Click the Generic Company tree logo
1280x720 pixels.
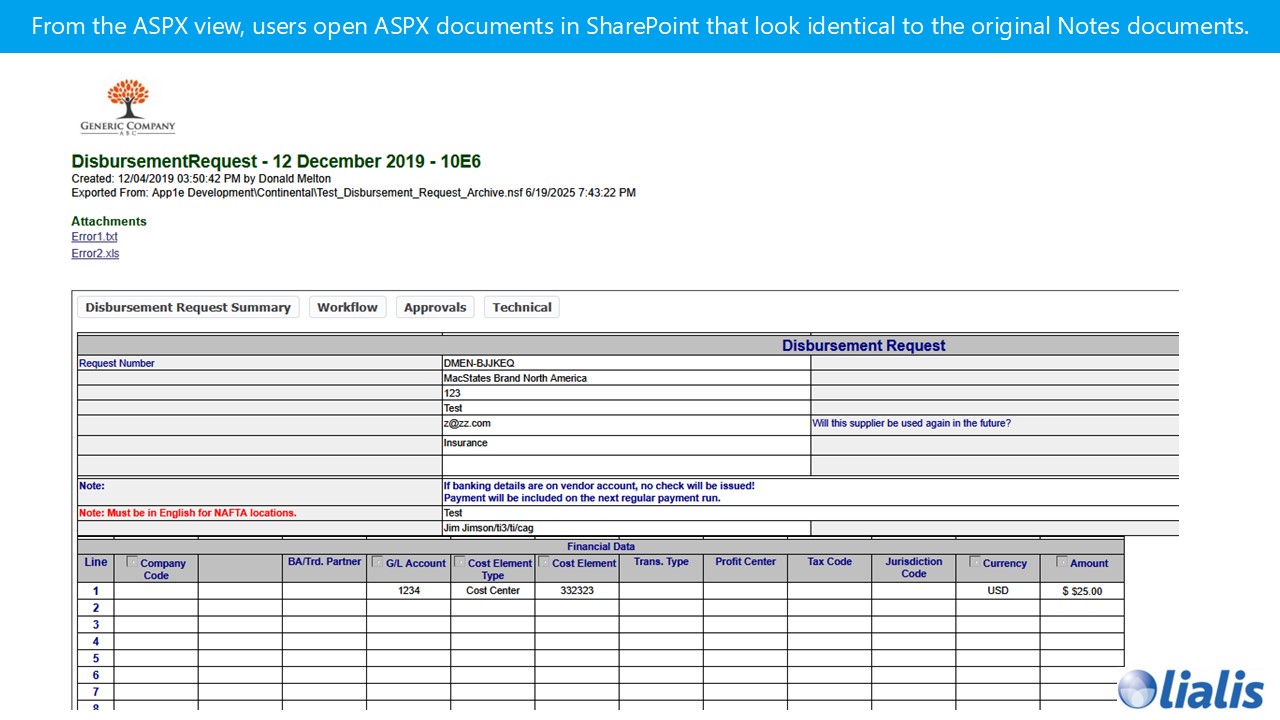(128, 107)
